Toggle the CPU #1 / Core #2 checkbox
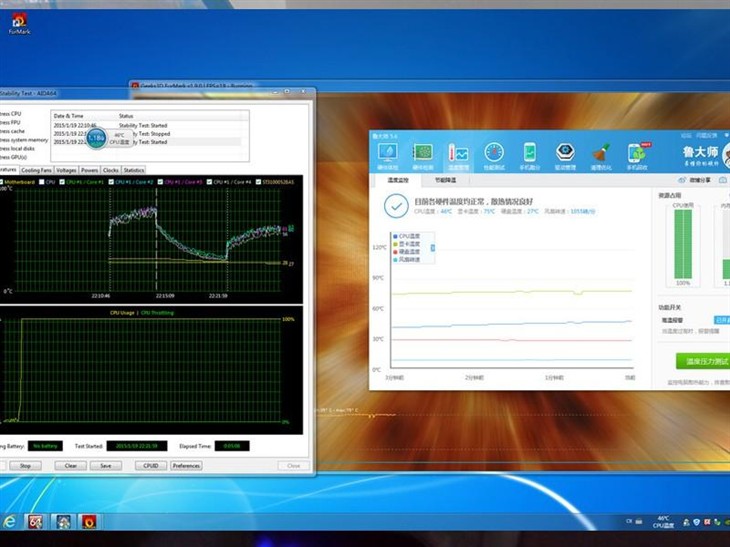Screen dimensions: 730x547 pos(111,182)
